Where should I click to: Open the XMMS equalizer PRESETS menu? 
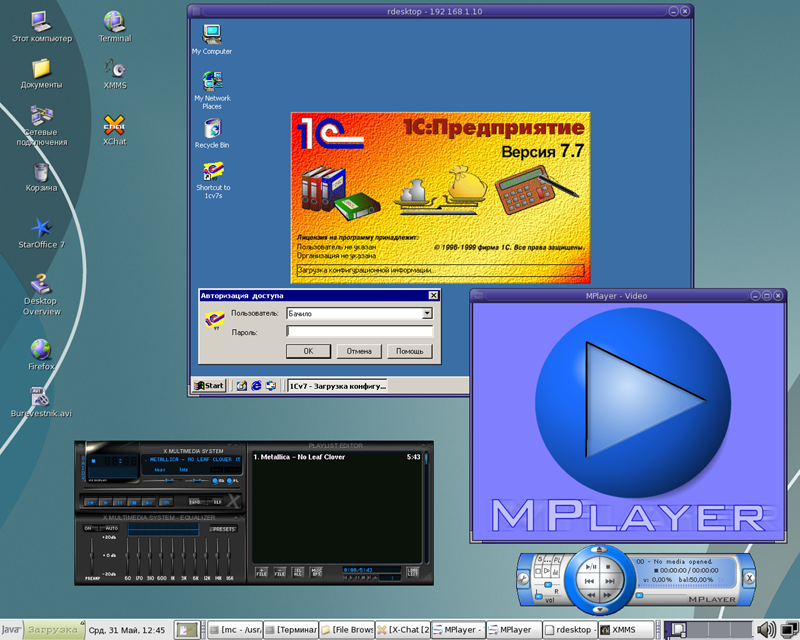tap(224, 528)
